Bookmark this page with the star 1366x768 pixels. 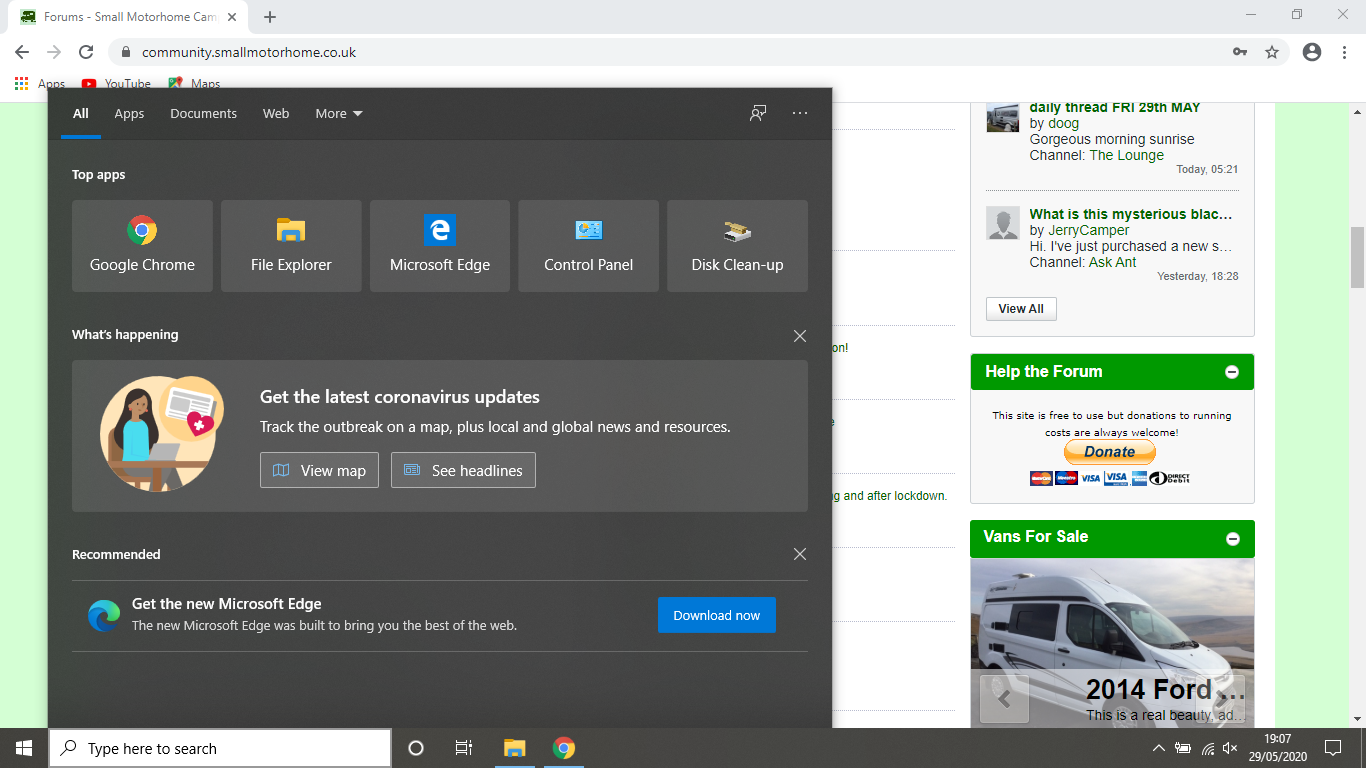pos(1272,52)
